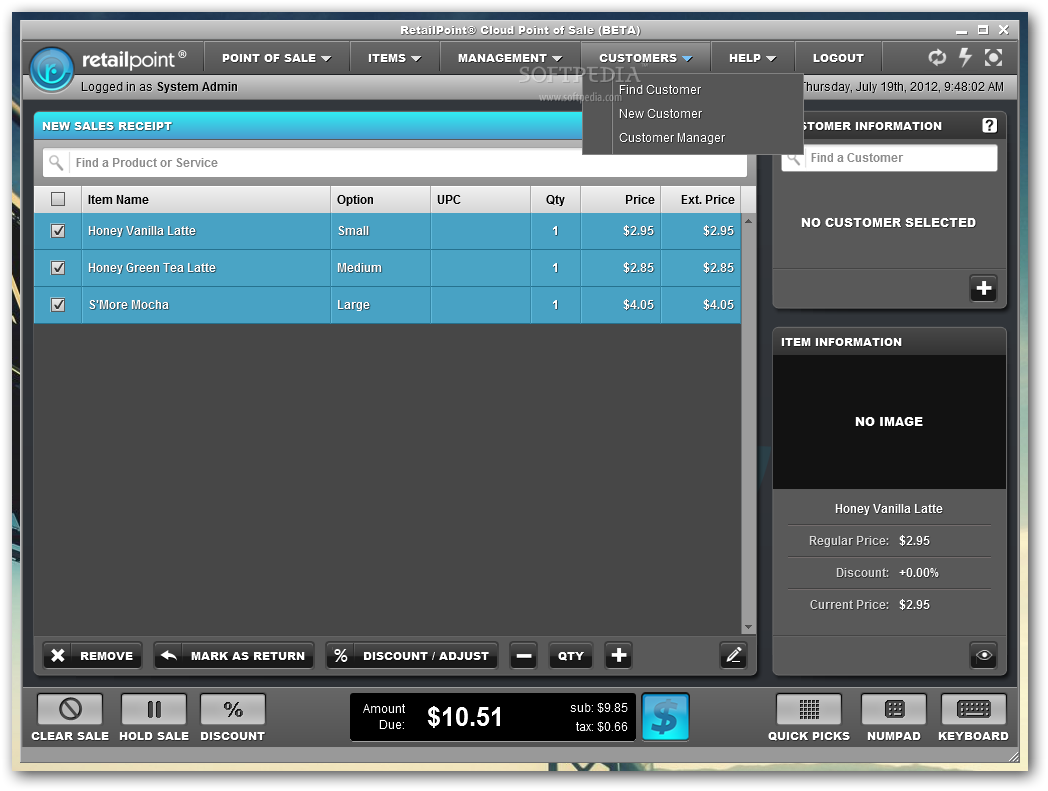Select Find Customer from the menu
Image resolution: width=1048 pixels, height=791 pixels.
(x=660, y=90)
